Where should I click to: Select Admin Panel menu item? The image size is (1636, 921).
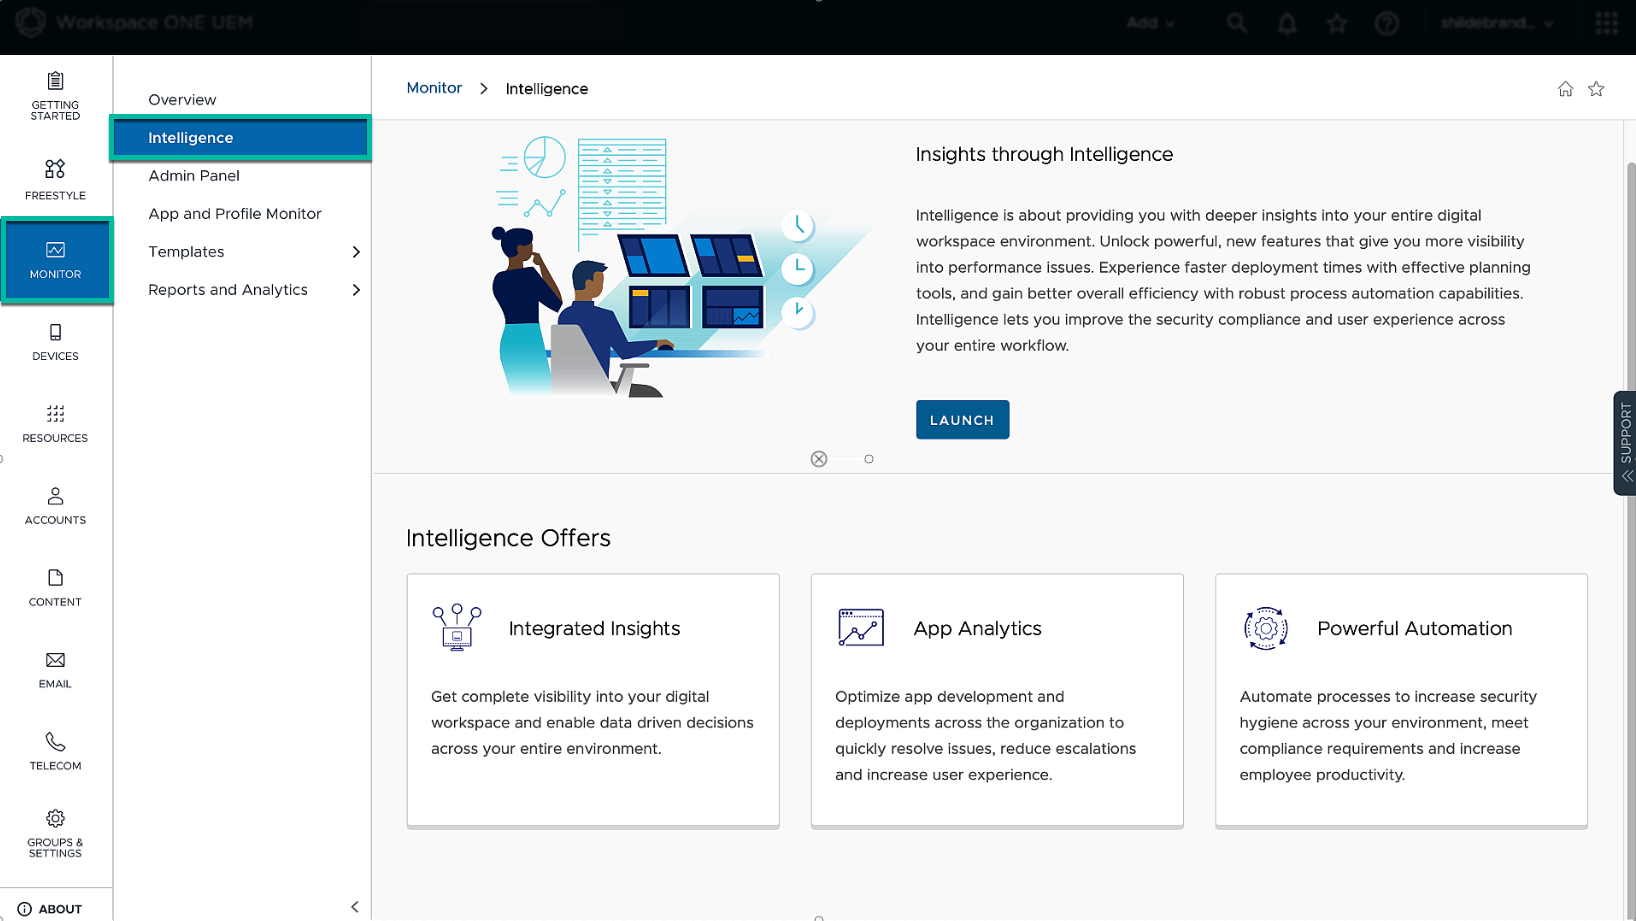tap(194, 176)
